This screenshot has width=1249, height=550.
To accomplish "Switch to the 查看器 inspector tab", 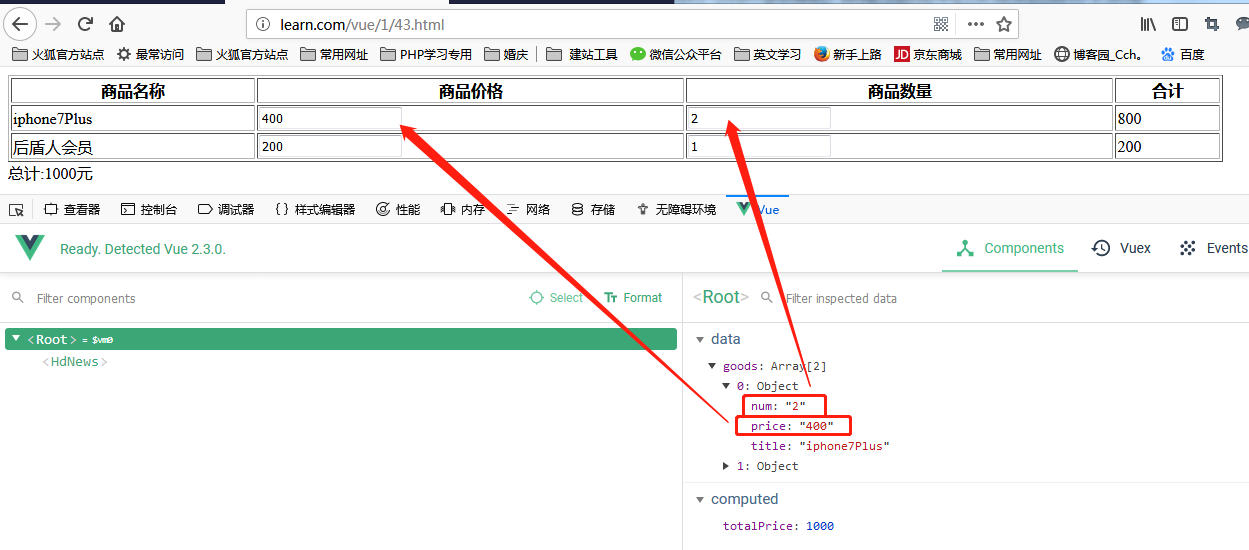I will click(x=72, y=209).
